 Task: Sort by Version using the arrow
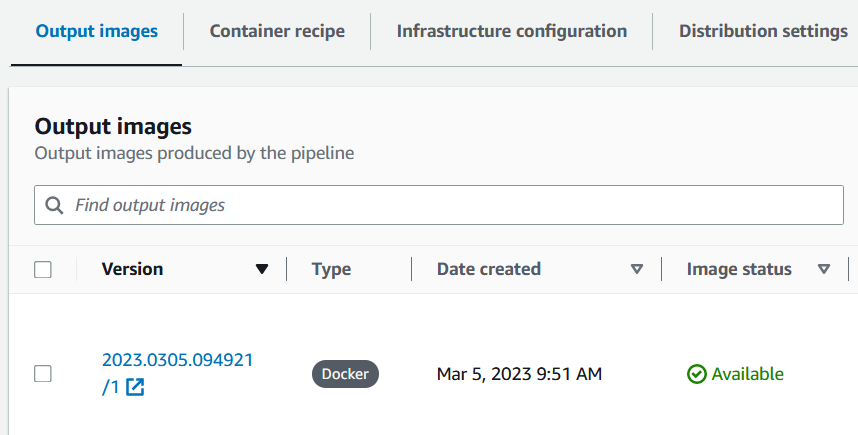262,269
